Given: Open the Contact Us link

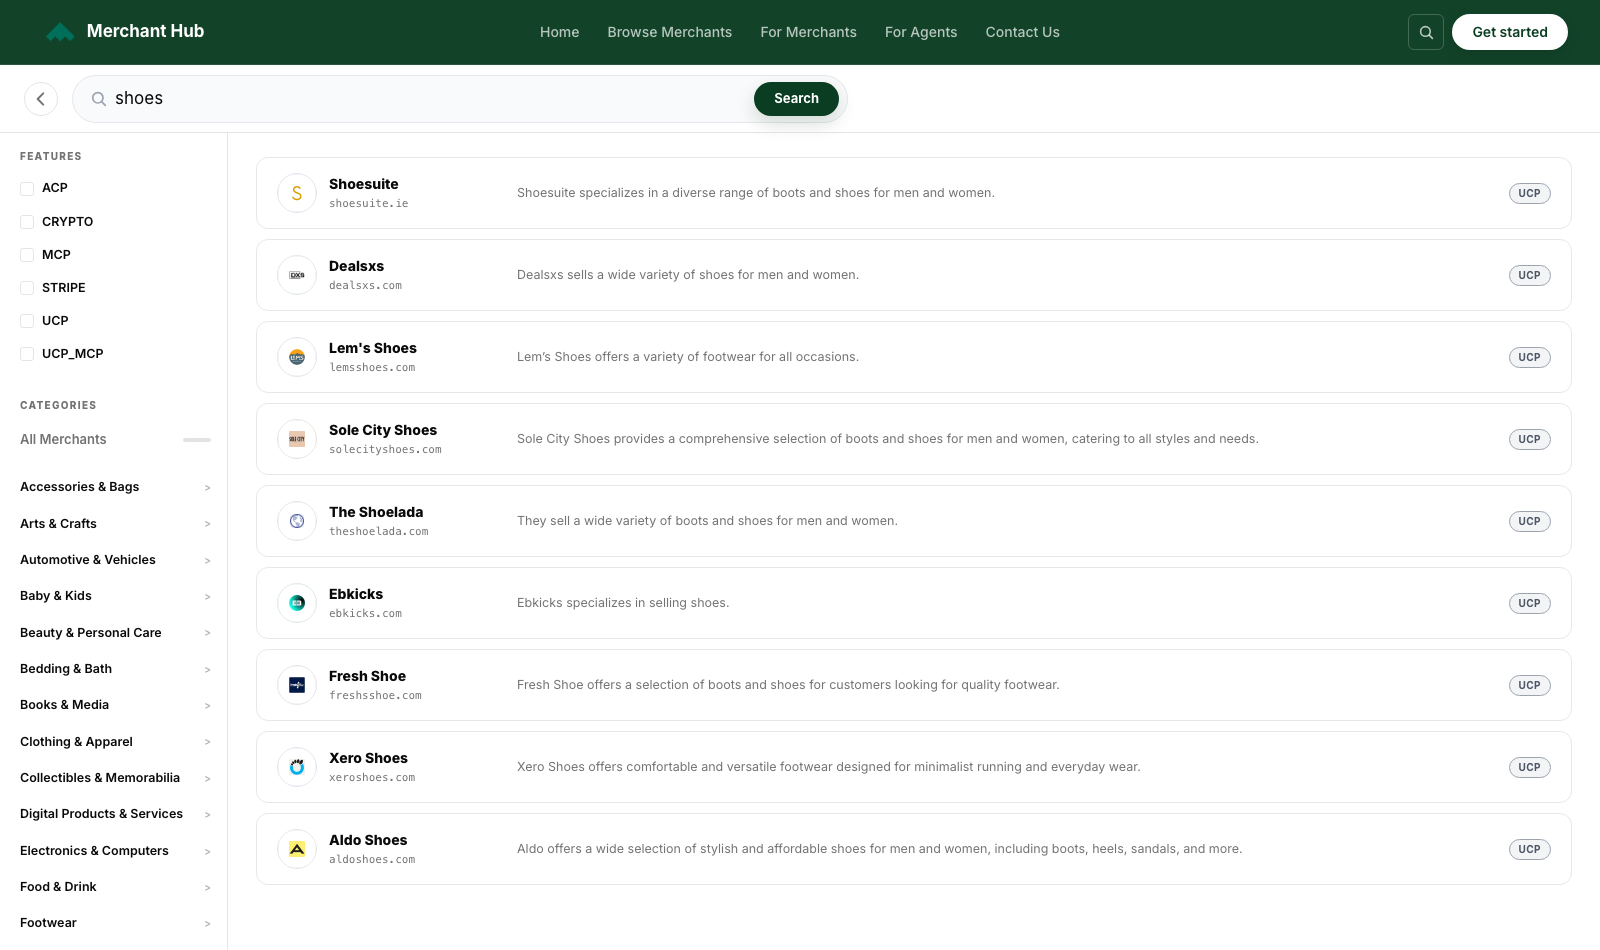Looking at the screenshot, I should (x=1022, y=32).
